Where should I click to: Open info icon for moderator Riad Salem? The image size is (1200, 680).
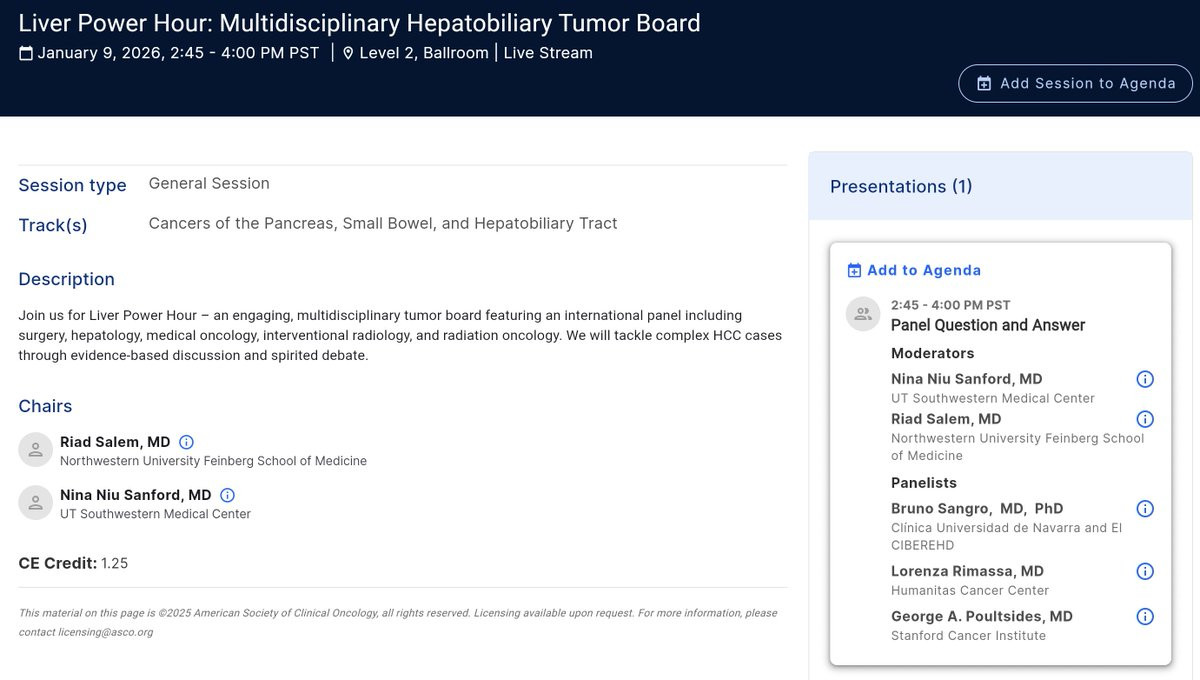pos(1145,419)
